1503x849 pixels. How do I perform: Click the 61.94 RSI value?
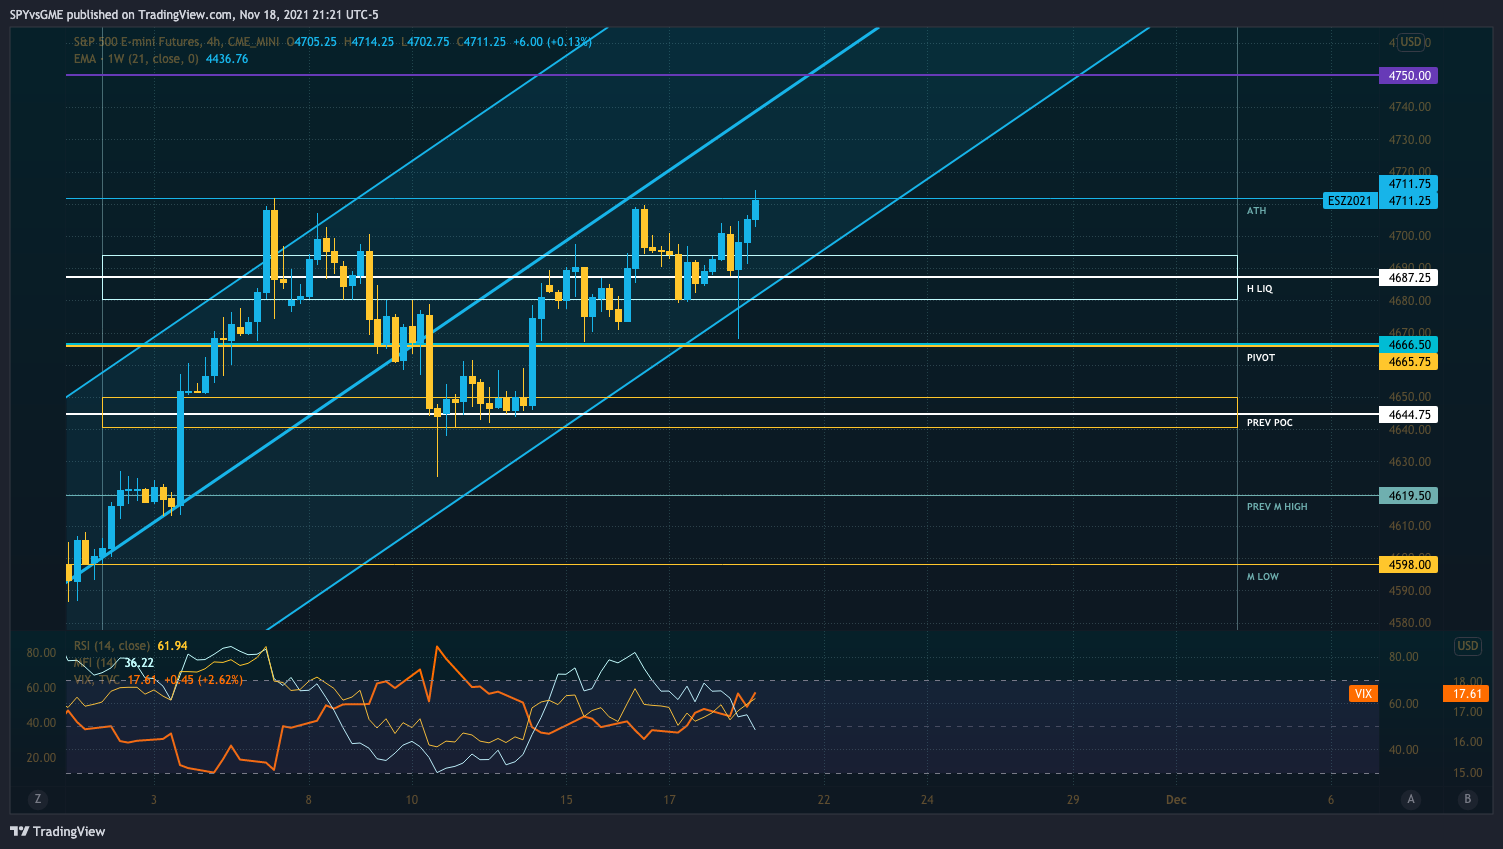point(172,646)
